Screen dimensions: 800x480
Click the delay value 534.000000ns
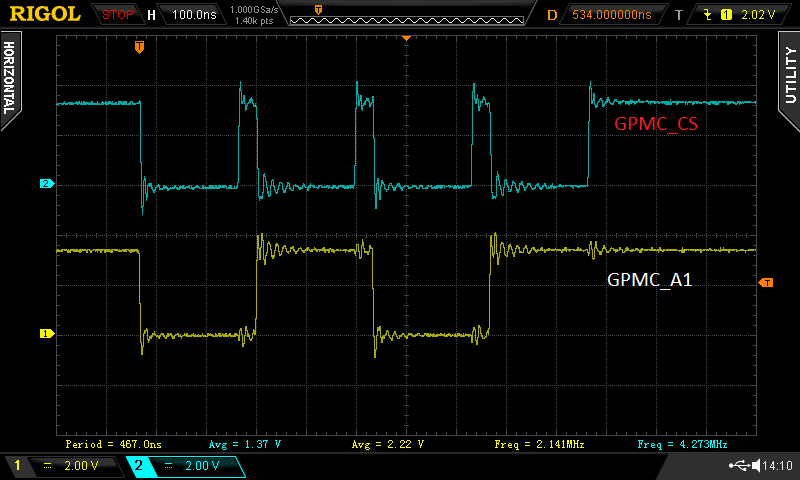point(612,15)
